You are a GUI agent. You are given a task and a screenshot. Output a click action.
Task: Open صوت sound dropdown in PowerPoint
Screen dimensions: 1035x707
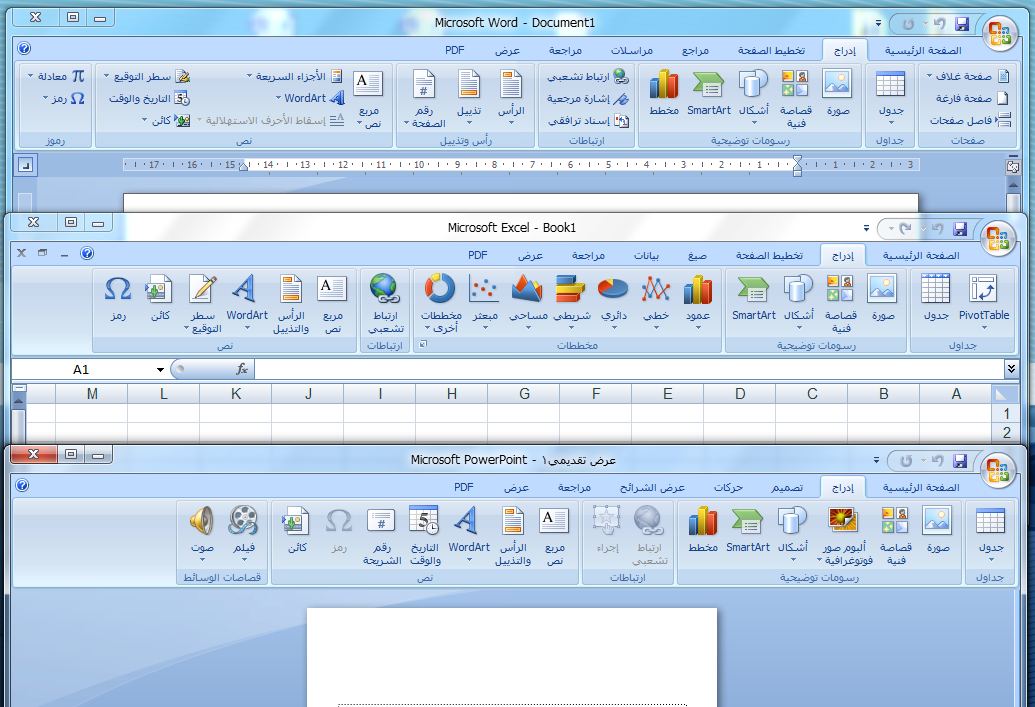[x=201, y=560]
